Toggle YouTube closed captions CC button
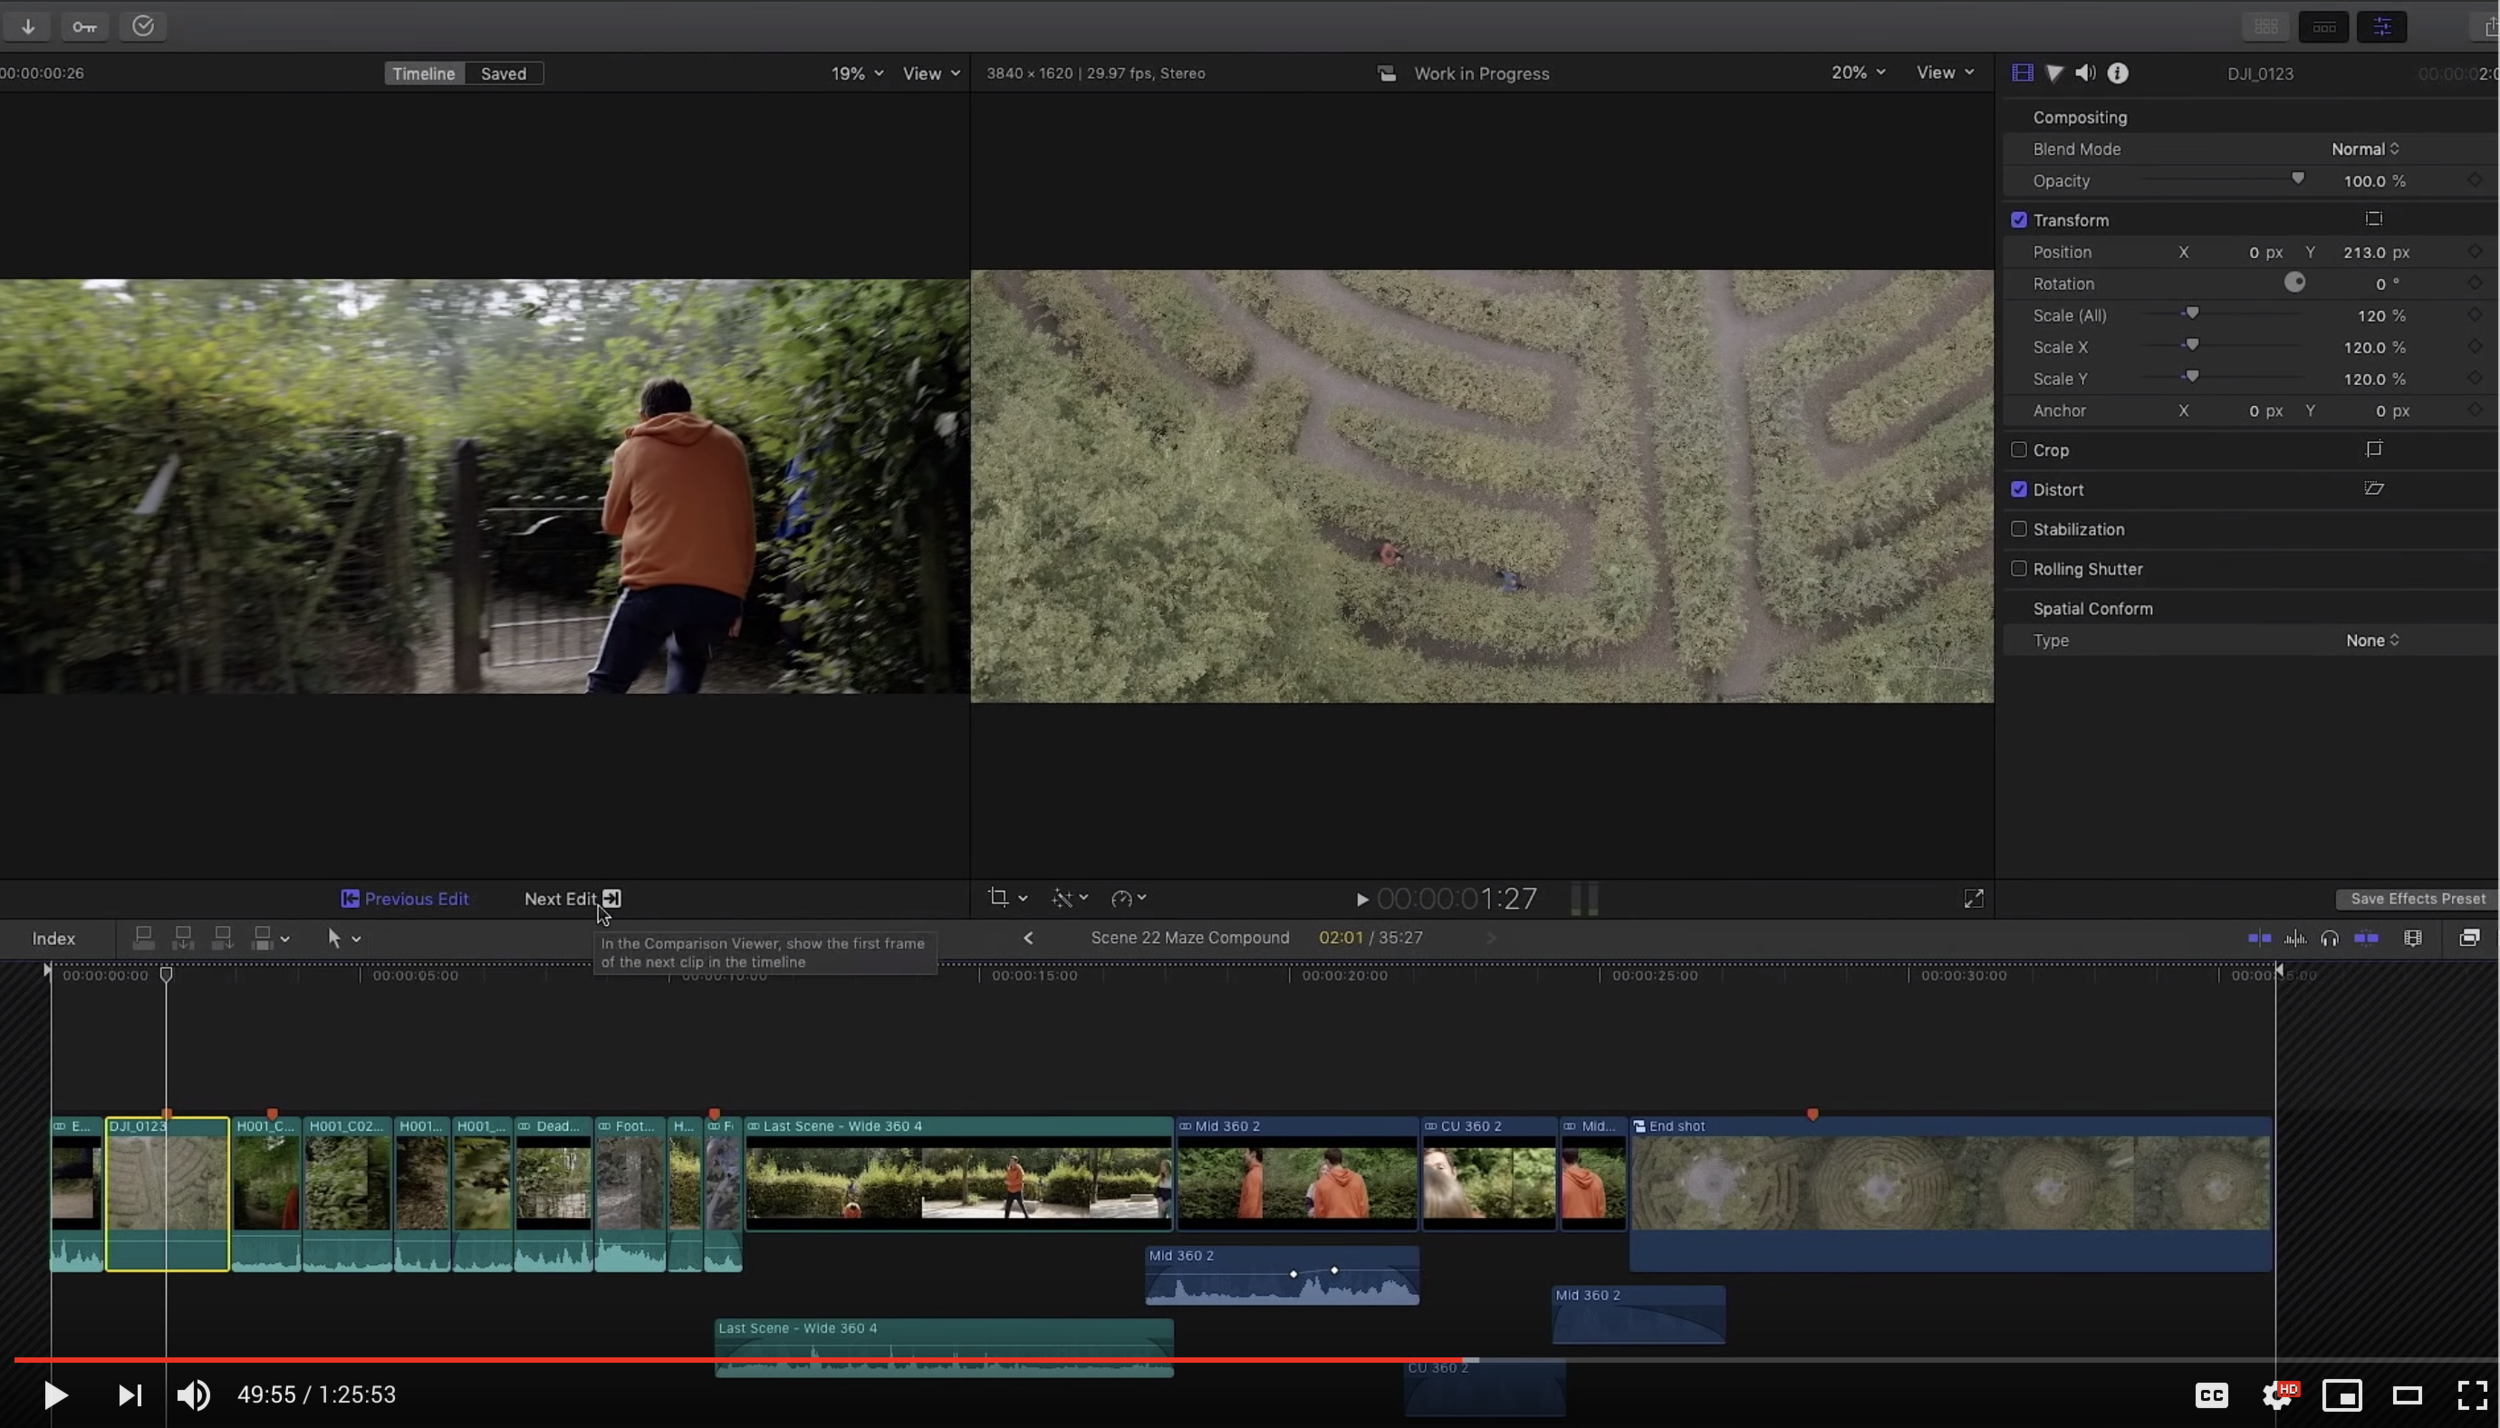Screen dimensions: 2500x1428 2211,1395
